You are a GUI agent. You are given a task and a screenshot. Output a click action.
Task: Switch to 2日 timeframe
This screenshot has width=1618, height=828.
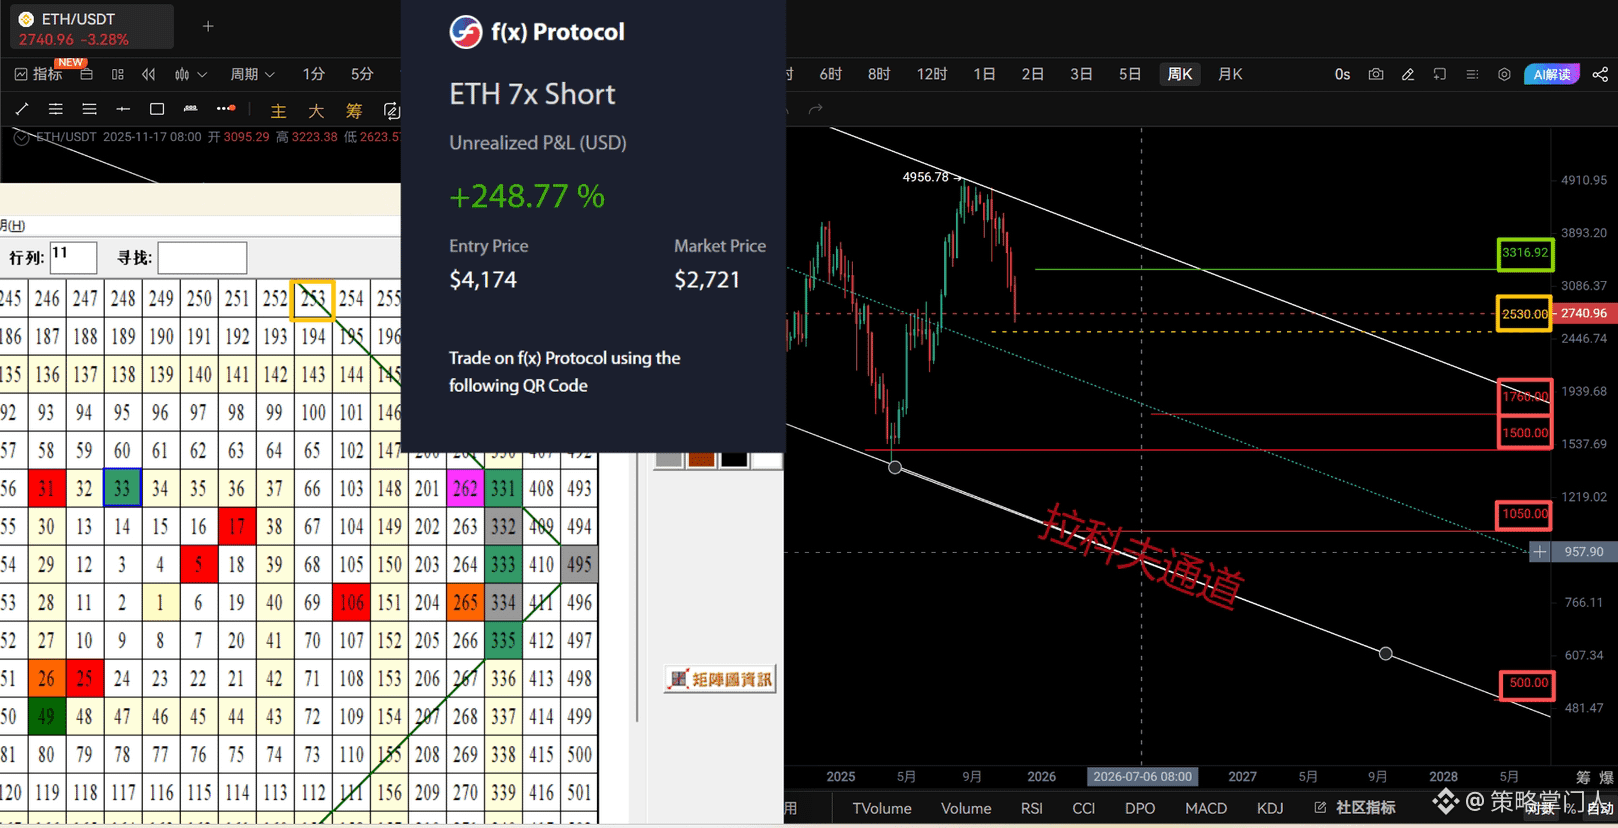[x=1033, y=74]
